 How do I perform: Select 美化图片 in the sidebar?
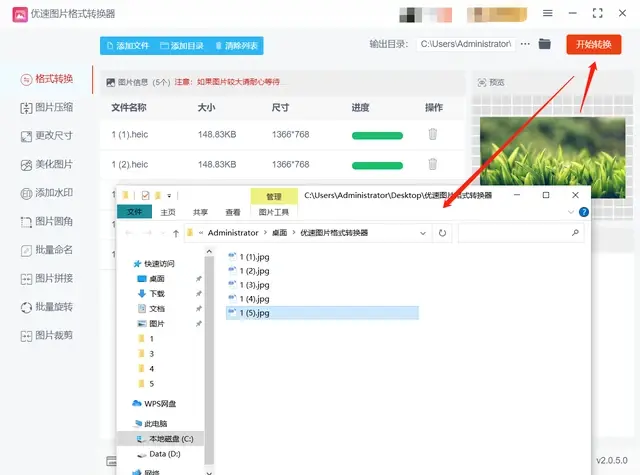47,164
